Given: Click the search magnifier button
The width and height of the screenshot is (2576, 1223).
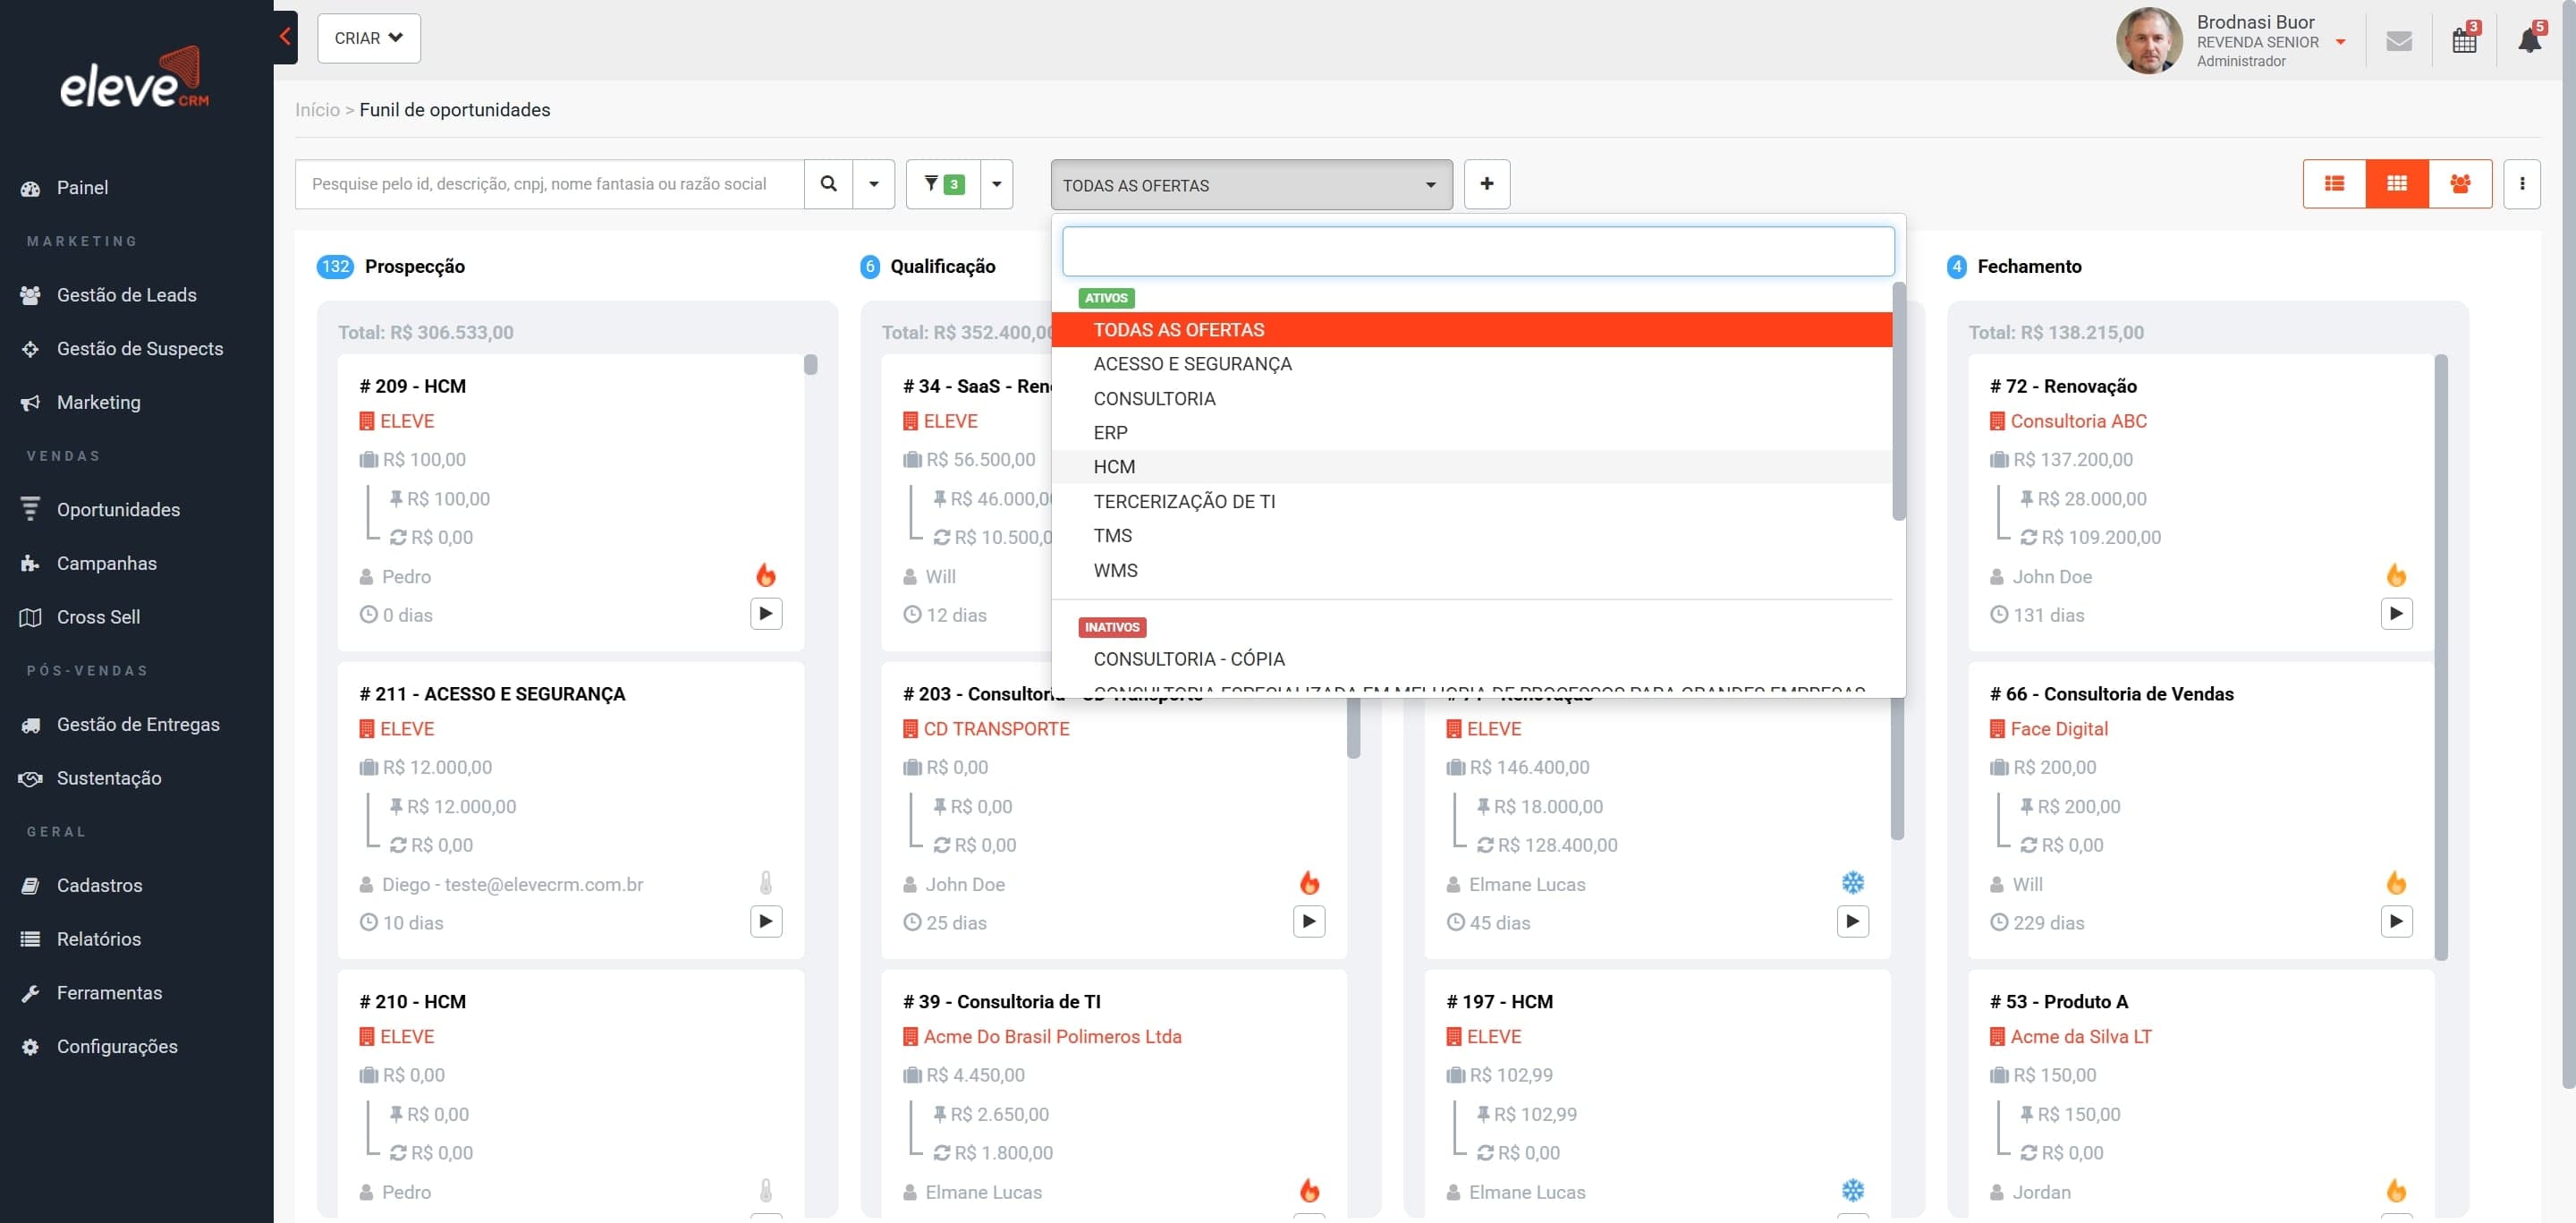Looking at the screenshot, I should (x=828, y=184).
